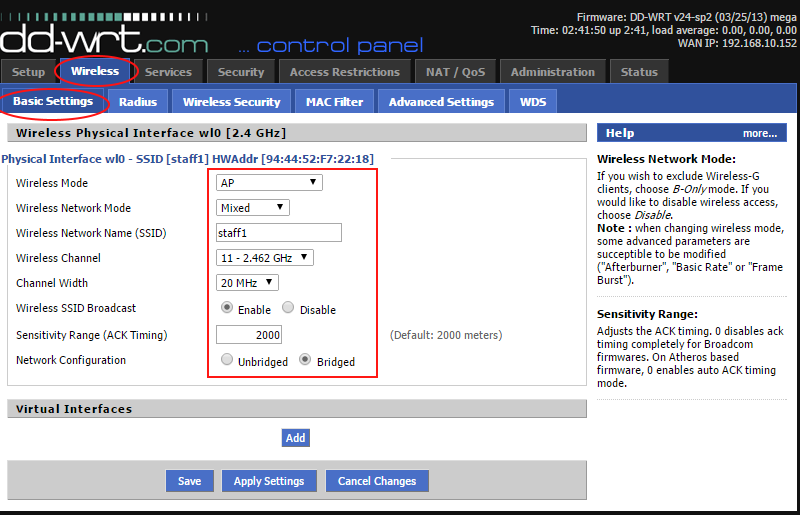Select Disable for Wireless SSID Broadcast
Screen dimensions: 800x515
(288, 308)
